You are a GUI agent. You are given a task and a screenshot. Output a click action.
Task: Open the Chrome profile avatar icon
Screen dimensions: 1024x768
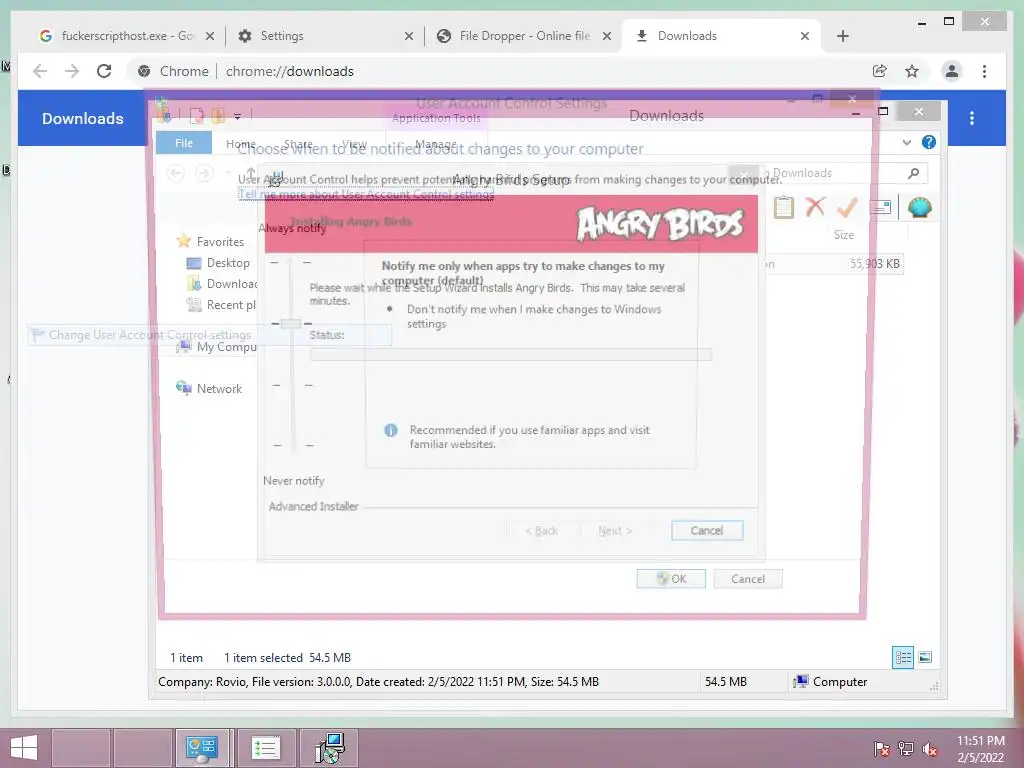click(952, 71)
